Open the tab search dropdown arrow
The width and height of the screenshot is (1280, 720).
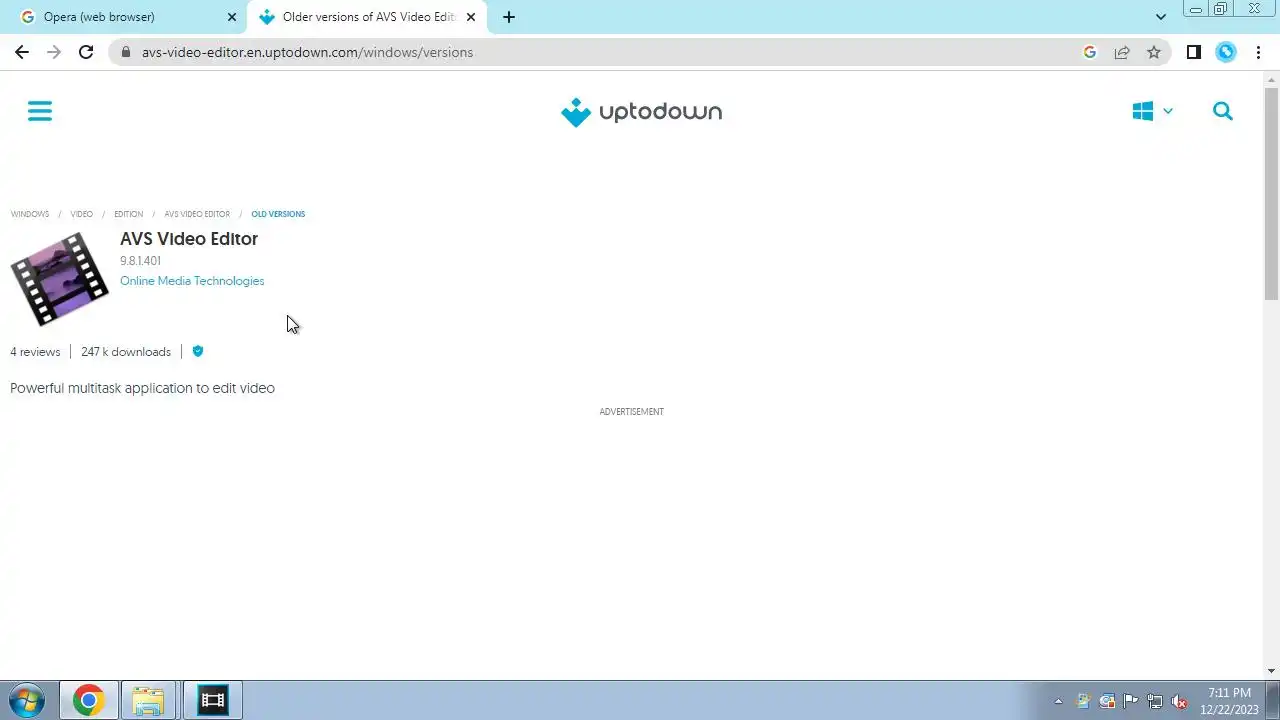pos(1160,17)
